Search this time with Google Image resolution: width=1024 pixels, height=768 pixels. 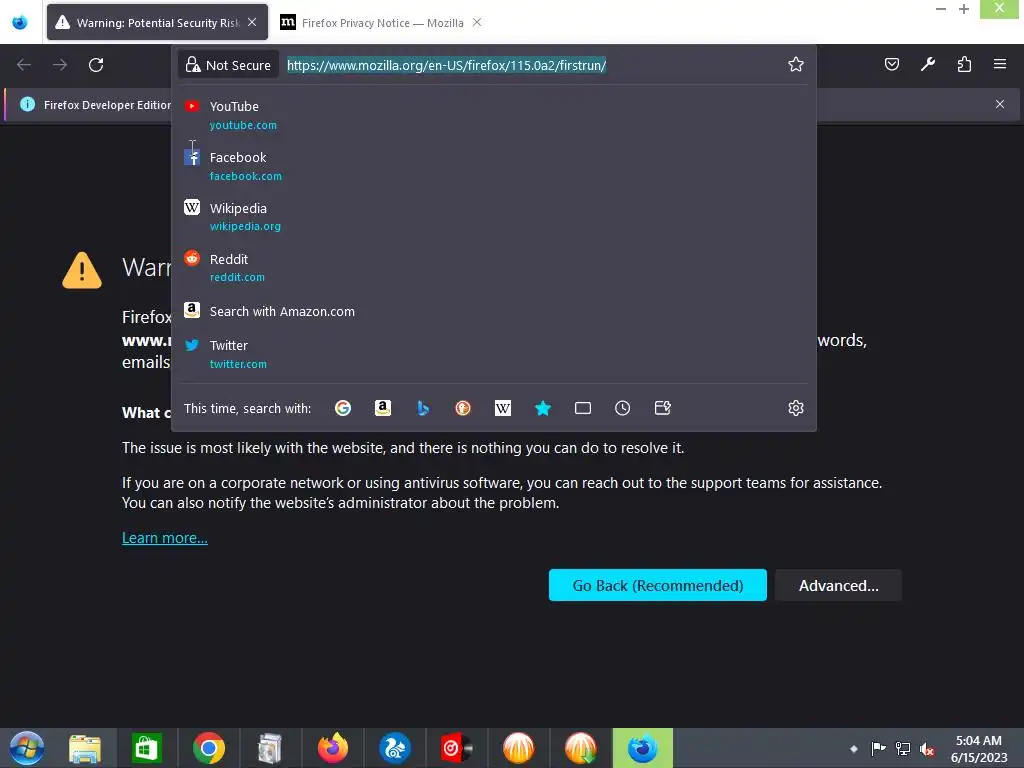343,408
